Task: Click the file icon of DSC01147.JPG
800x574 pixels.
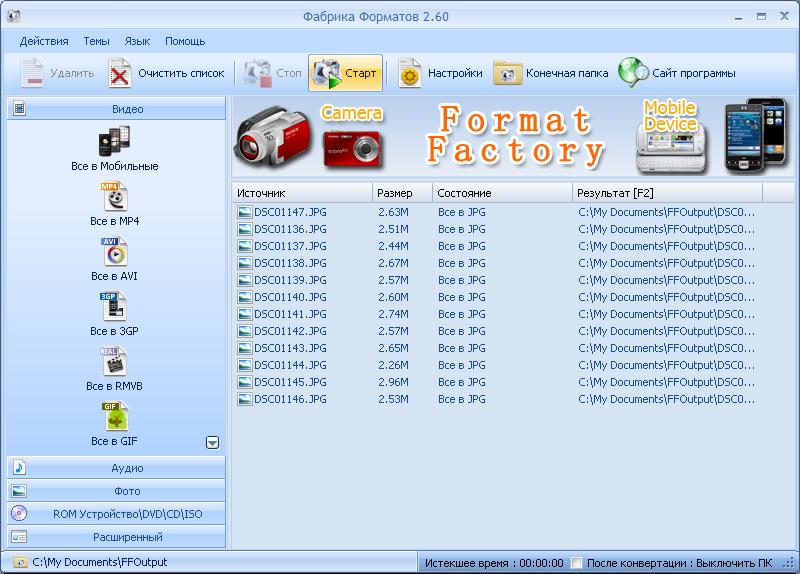Action: (245, 212)
